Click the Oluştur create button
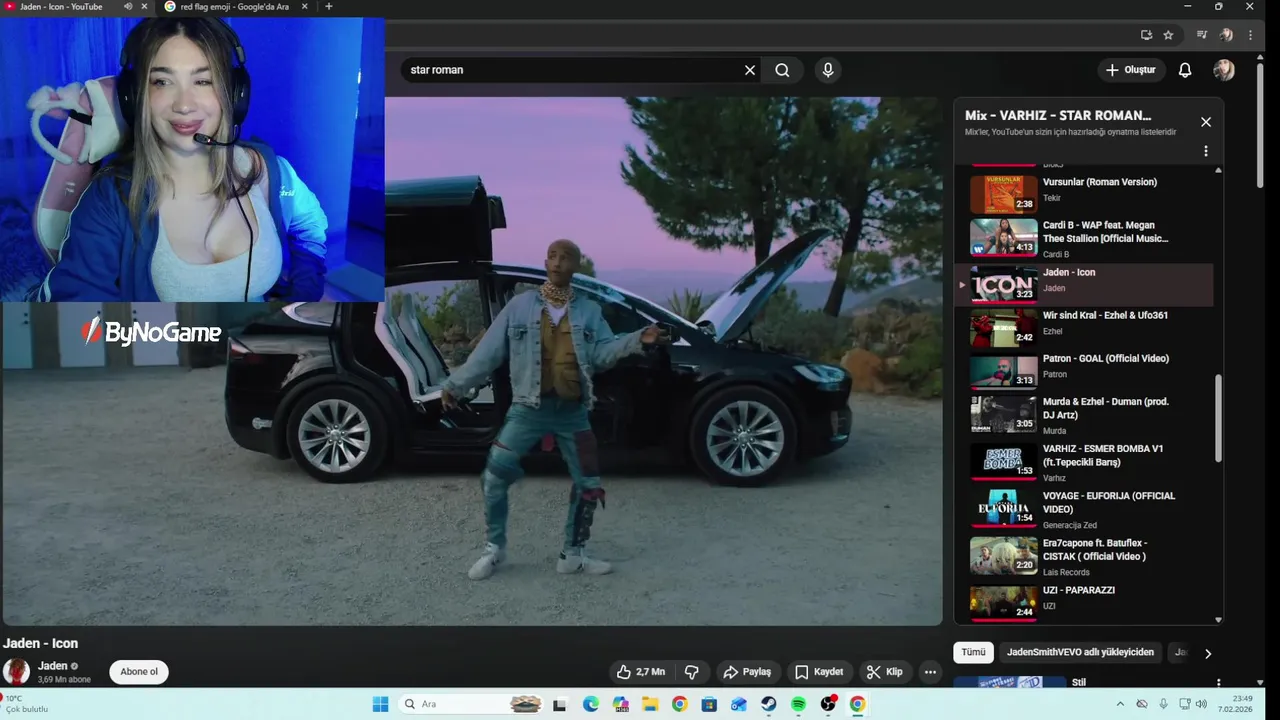The width and height of the screenshot is (1280, 720). [1130, 70]
